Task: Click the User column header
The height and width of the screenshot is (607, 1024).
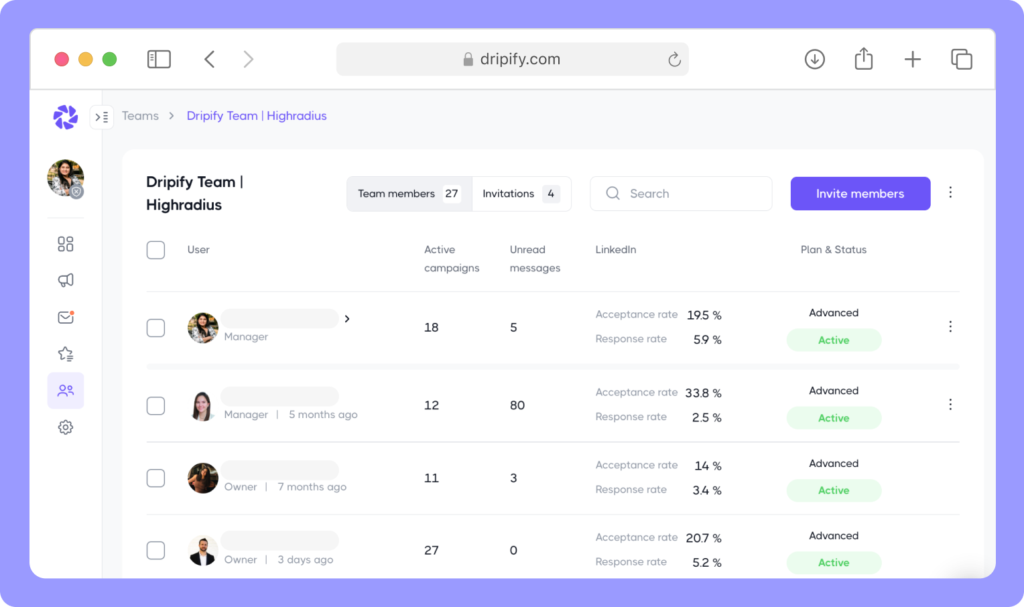Action: pyautogui.click(x=199, y=250)
